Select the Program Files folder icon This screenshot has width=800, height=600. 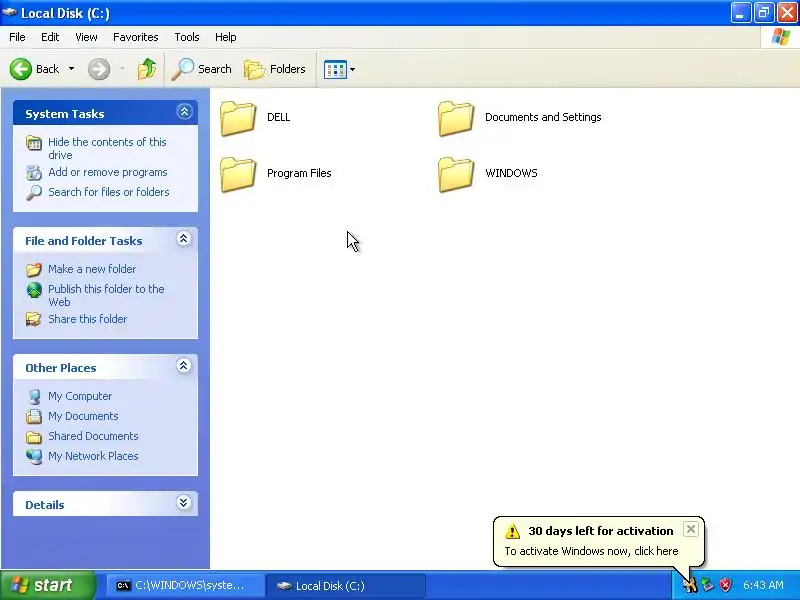[x=238, y=174]
